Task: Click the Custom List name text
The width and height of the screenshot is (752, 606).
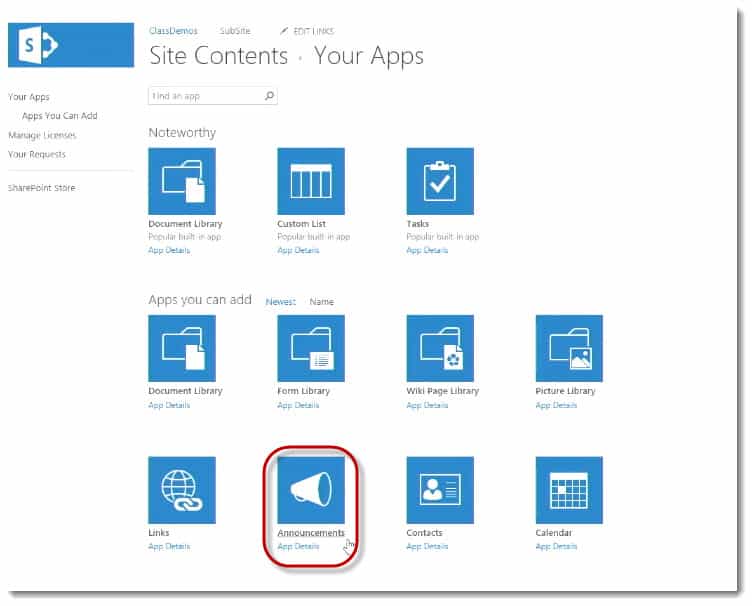Action: click(301, 224)
